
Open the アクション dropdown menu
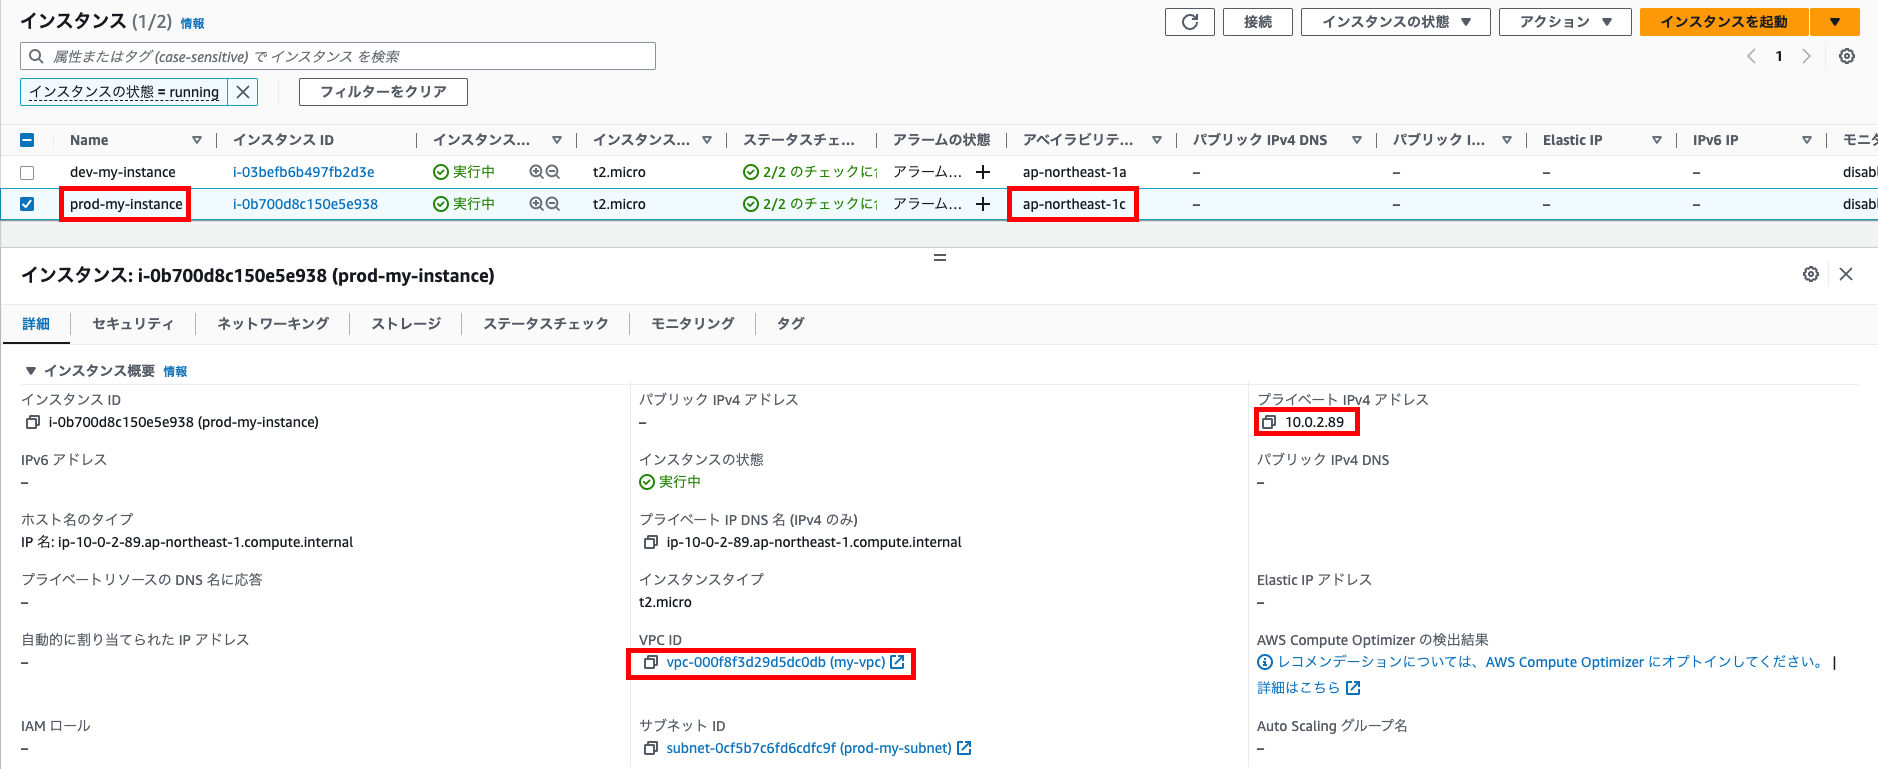pyautogui.click(x=1565, y=22)
